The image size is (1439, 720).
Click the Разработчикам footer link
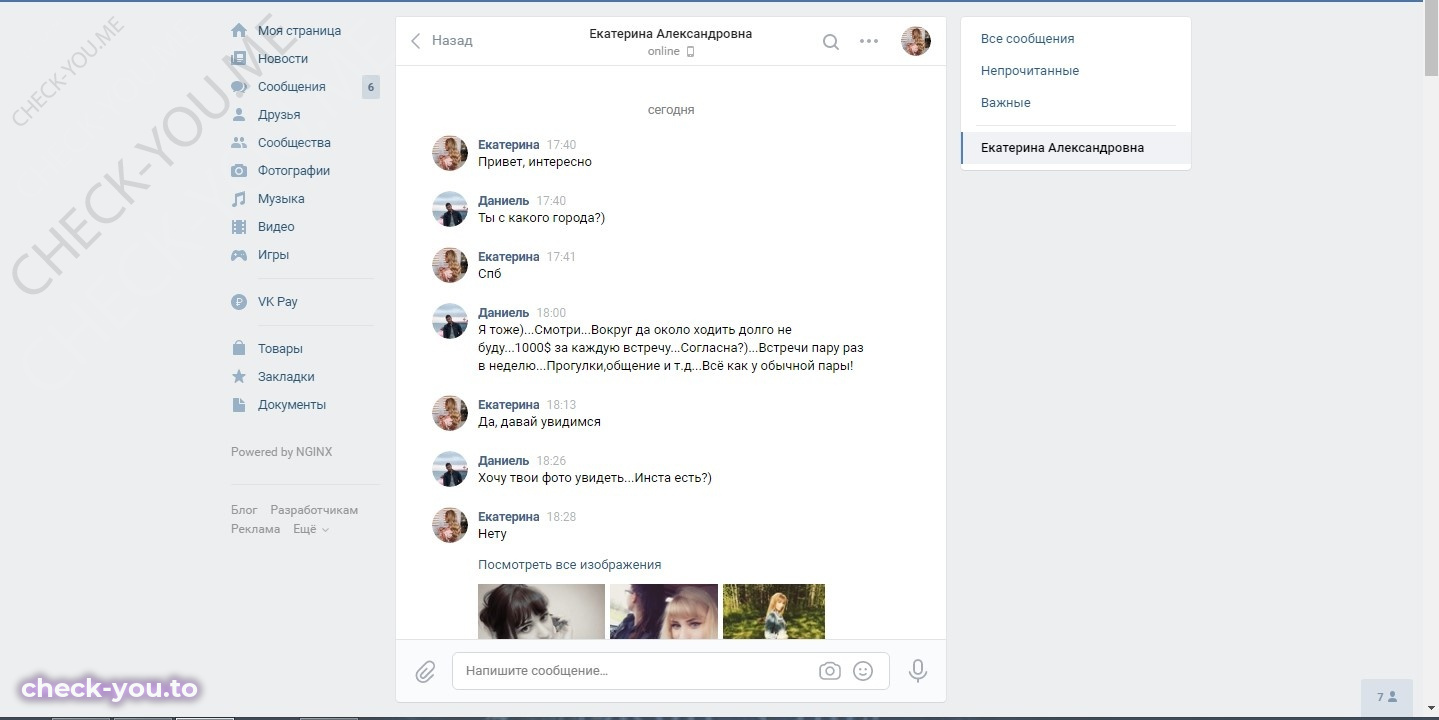[x=314, y=510]
